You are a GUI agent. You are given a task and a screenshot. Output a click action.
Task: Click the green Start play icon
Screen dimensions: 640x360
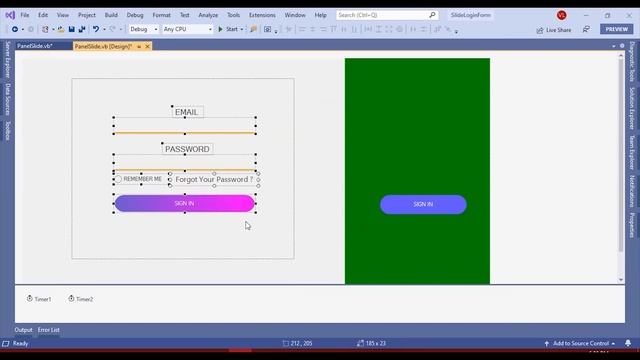tap(220, 29)
